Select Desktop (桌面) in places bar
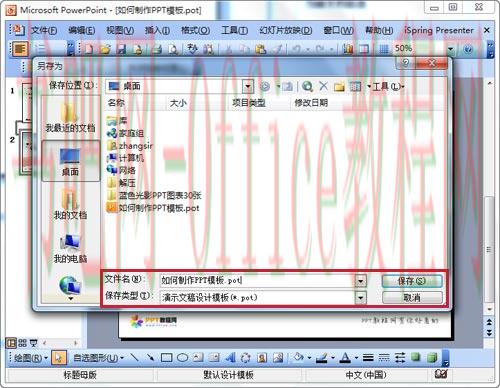Screen dimensions: 500x388 70,161
